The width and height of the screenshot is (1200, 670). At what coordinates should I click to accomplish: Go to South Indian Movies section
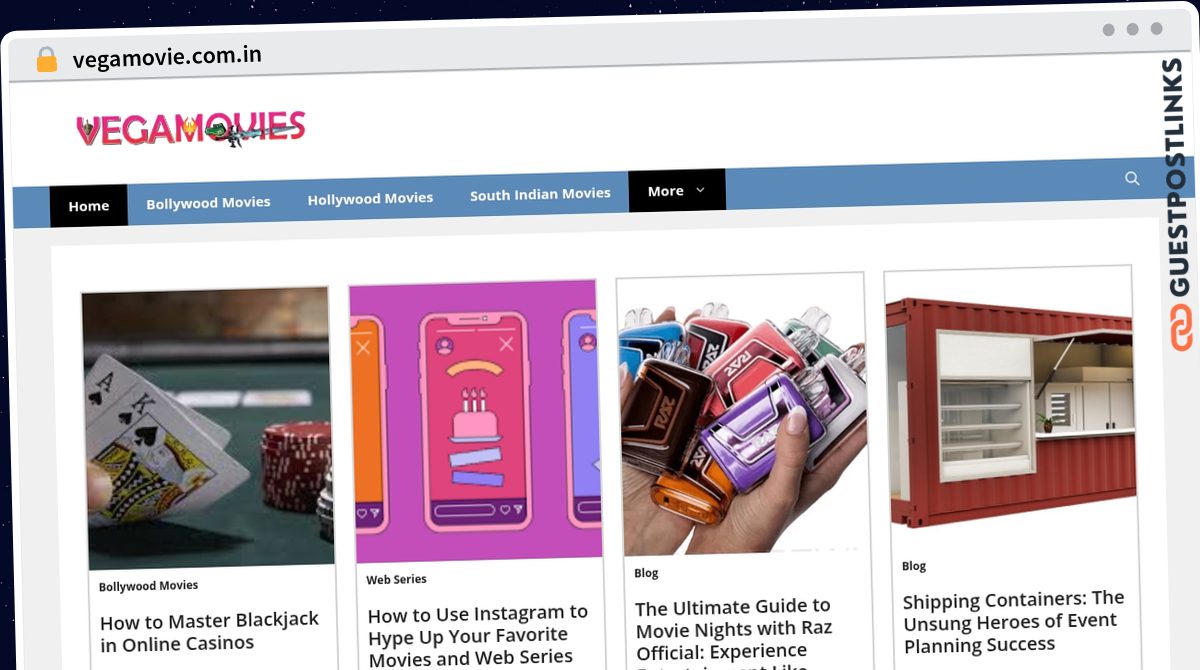coord(540,194)
